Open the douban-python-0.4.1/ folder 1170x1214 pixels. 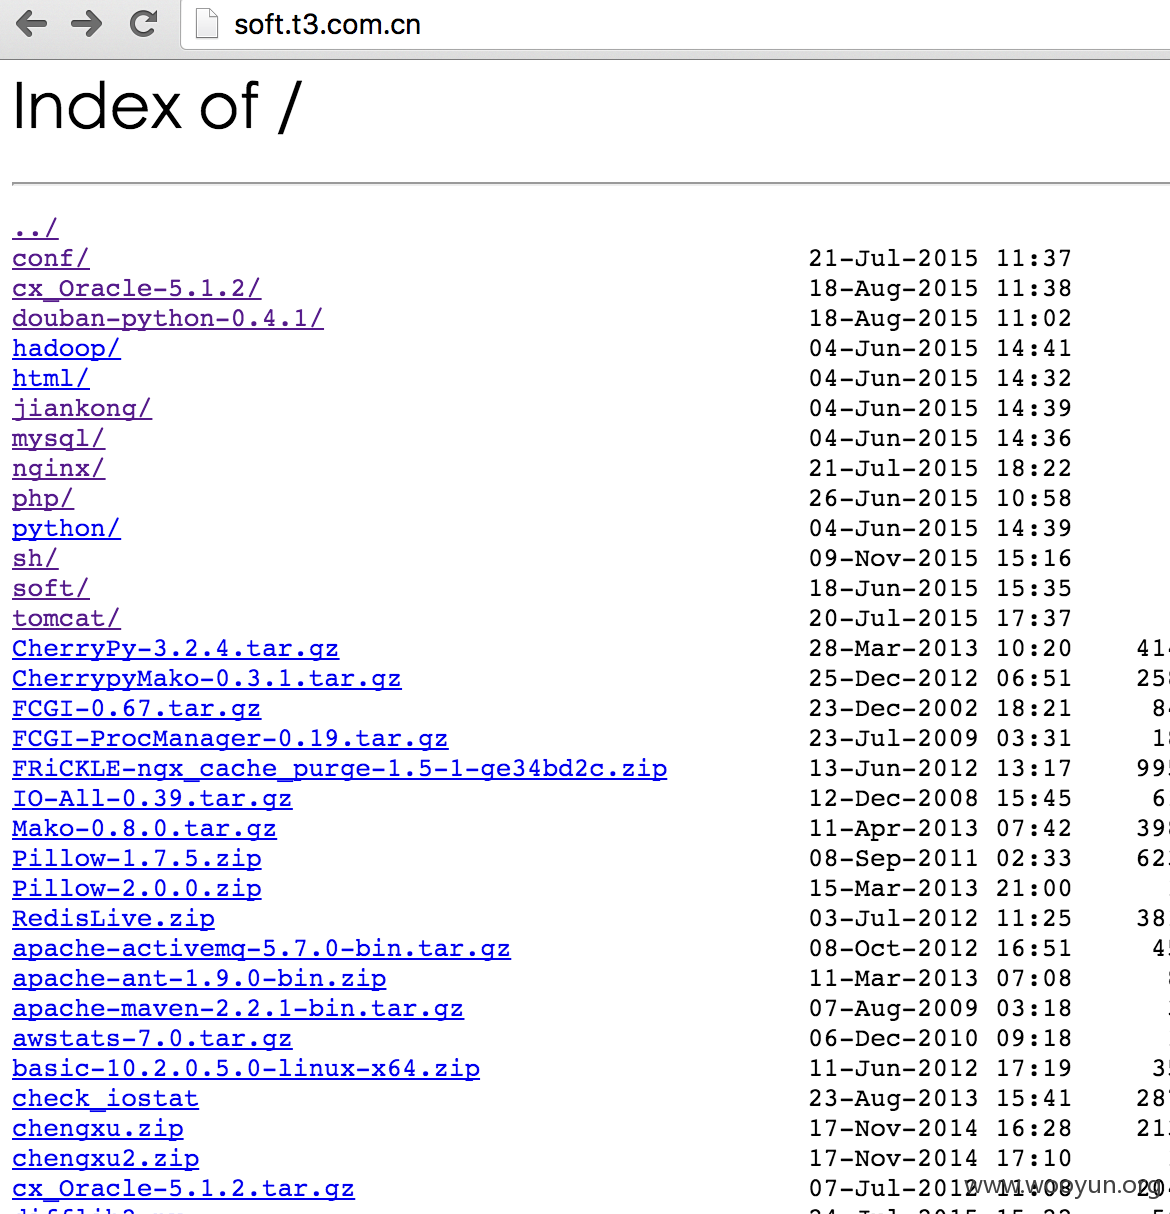click(167, 318)
